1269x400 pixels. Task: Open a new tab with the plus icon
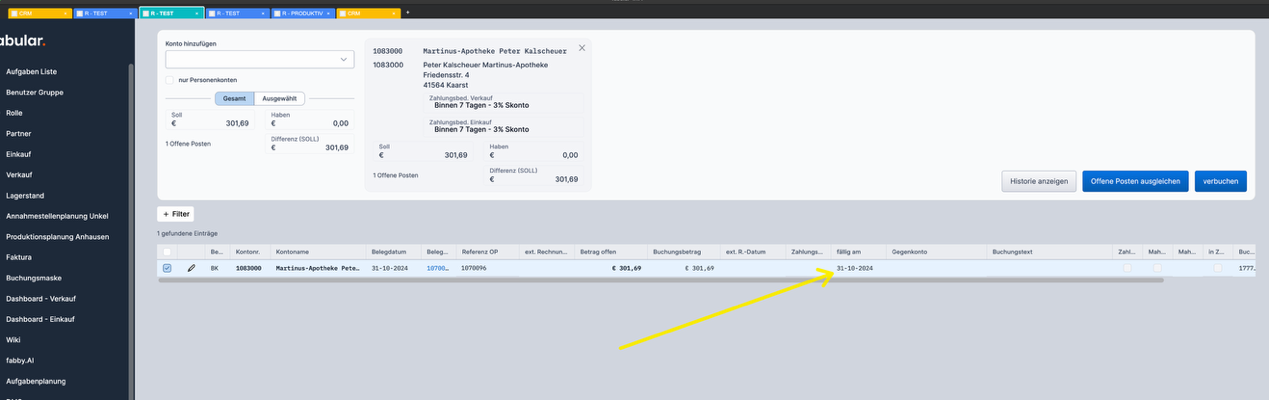point(407,13)
